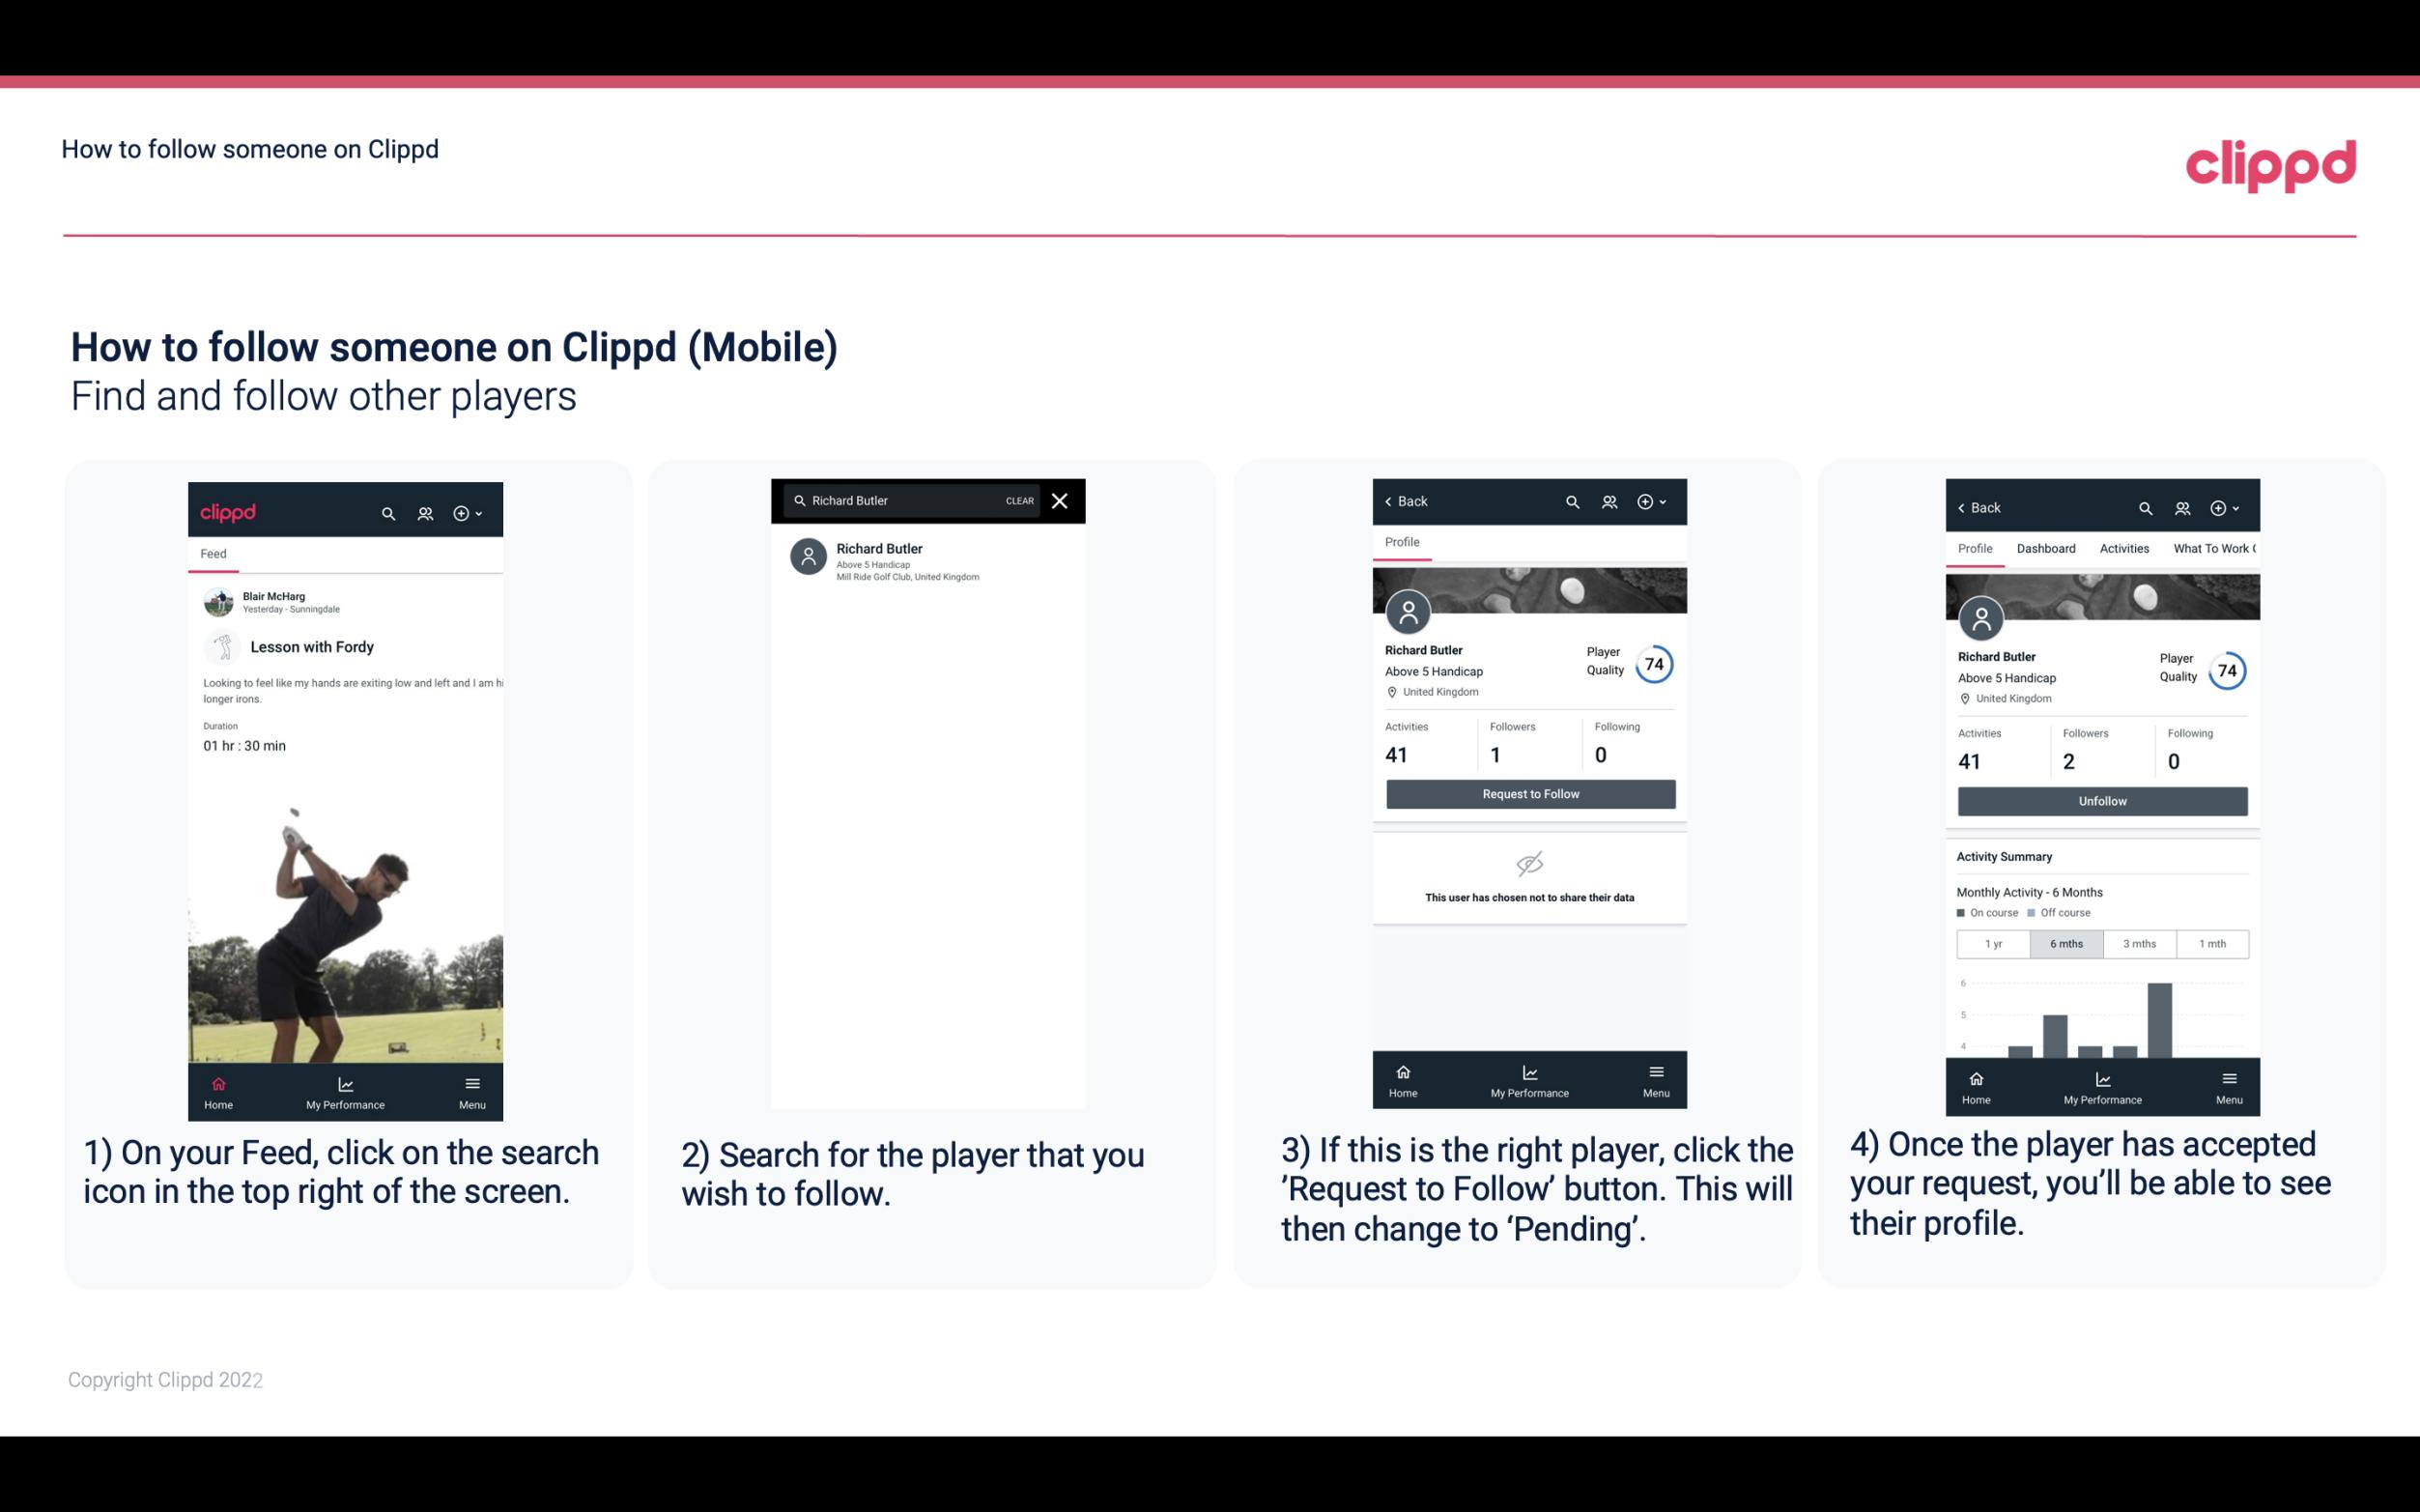Screen dimensions: 2420x1512
Task: Select the Dashboard tab on player page
Action: [x=2046, y=547]
